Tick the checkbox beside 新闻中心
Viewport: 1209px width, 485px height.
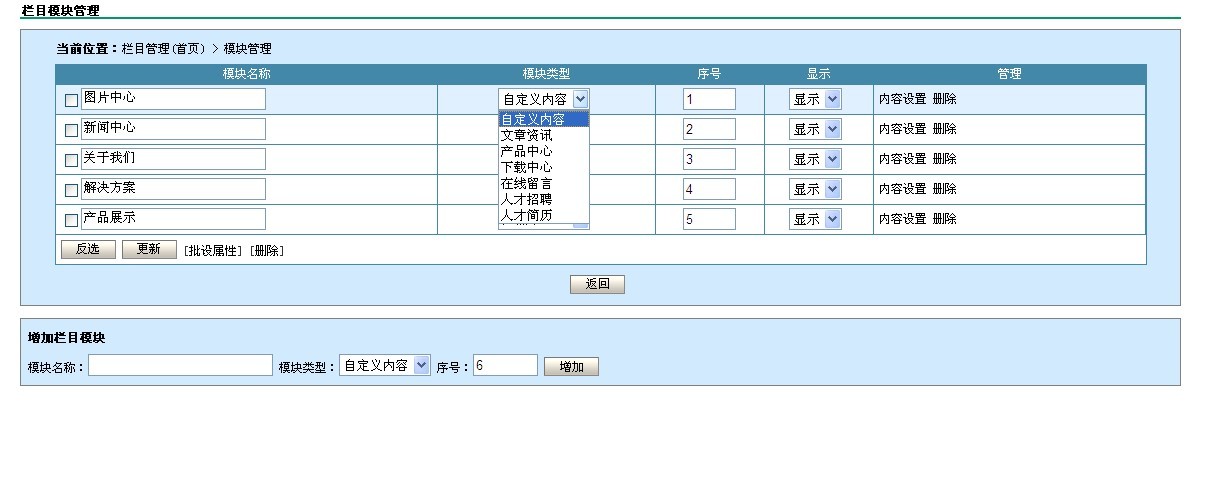pyautogui.click(x=71, y=130)
